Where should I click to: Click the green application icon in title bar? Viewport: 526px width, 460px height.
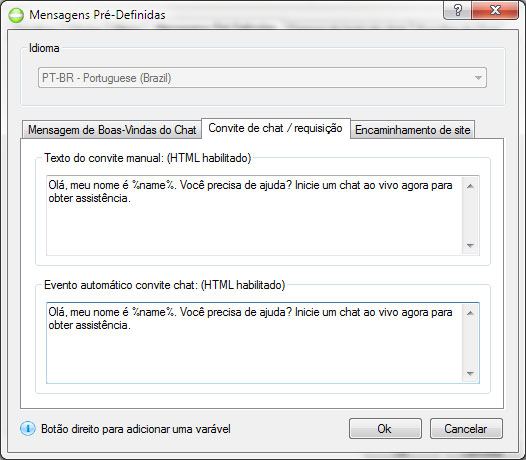coord(16,15)
